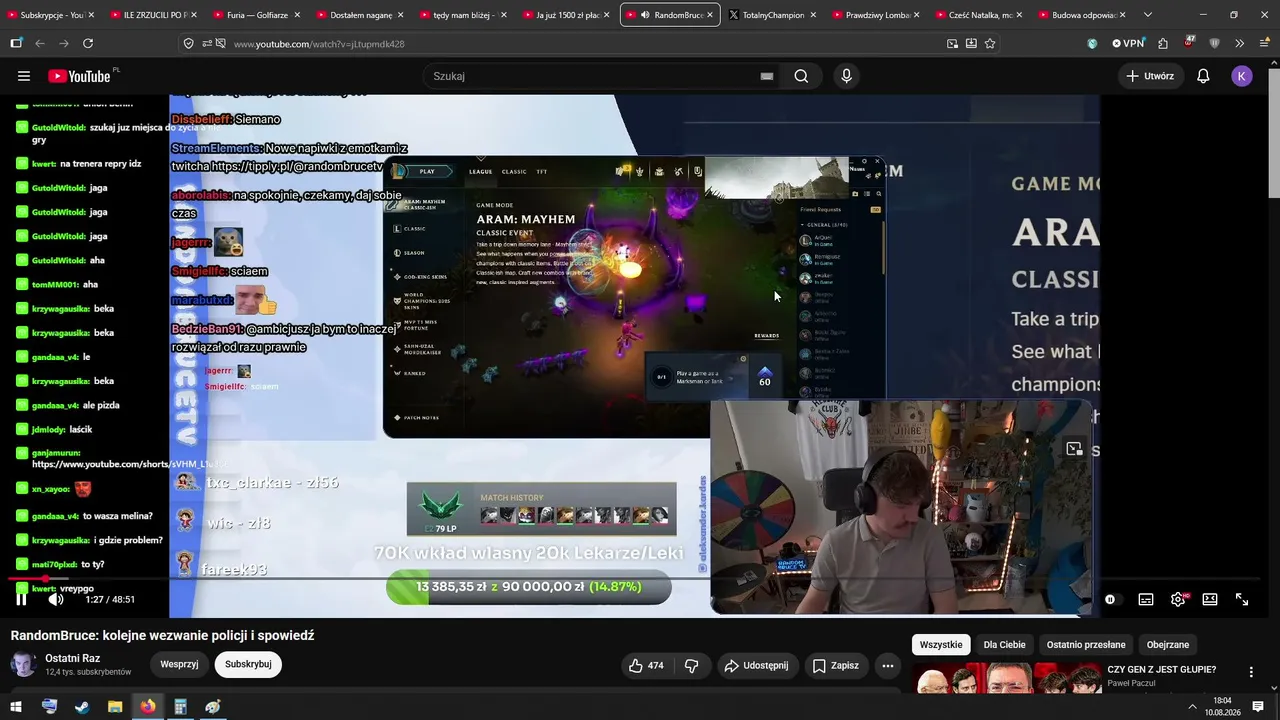Open recommended video CZY GEN Z JEST GŁUPIE
Image resolution: width=1280 pixels, height=720 pixels.
pos(1161,670)
